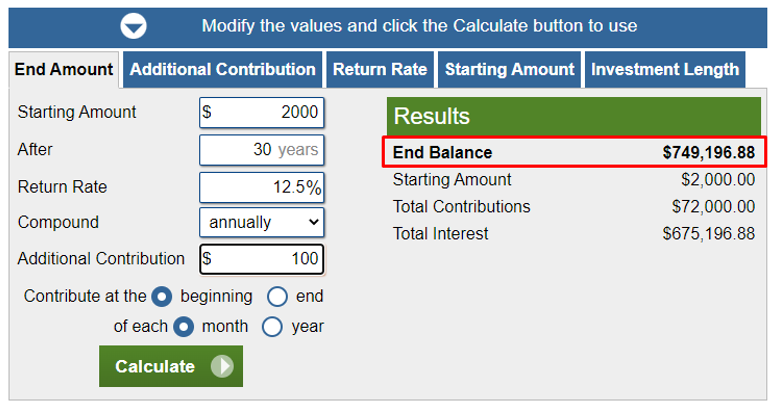The height and width of the screenshot is (409, 776).
Task: Open the Return Rate tab
Action: pos(380,69)
